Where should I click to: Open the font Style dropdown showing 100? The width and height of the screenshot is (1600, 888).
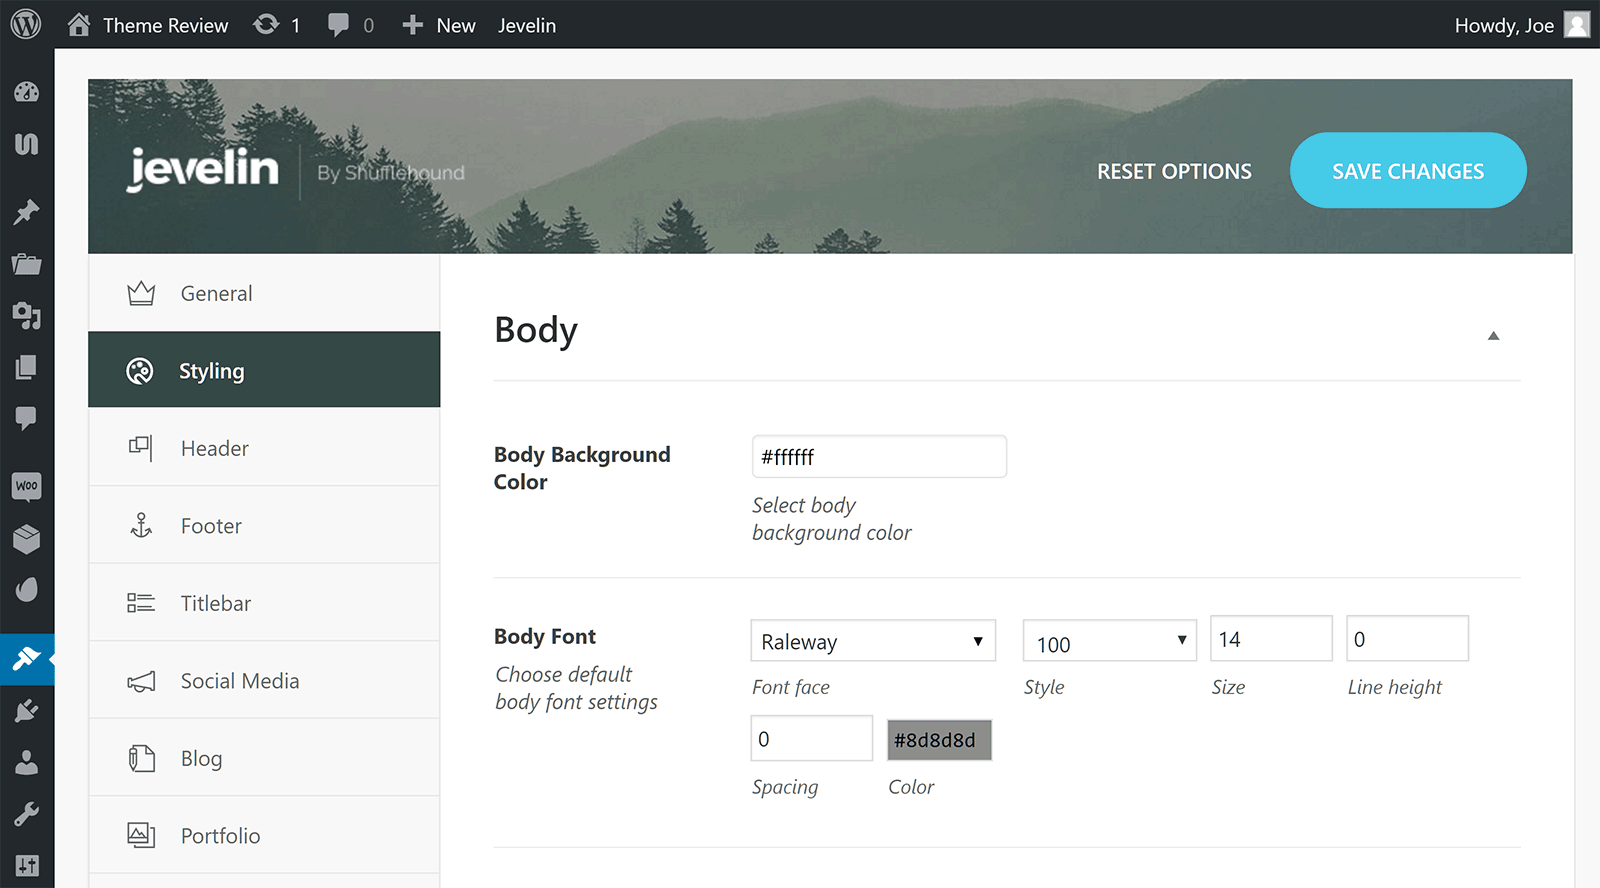point(1110,641)
